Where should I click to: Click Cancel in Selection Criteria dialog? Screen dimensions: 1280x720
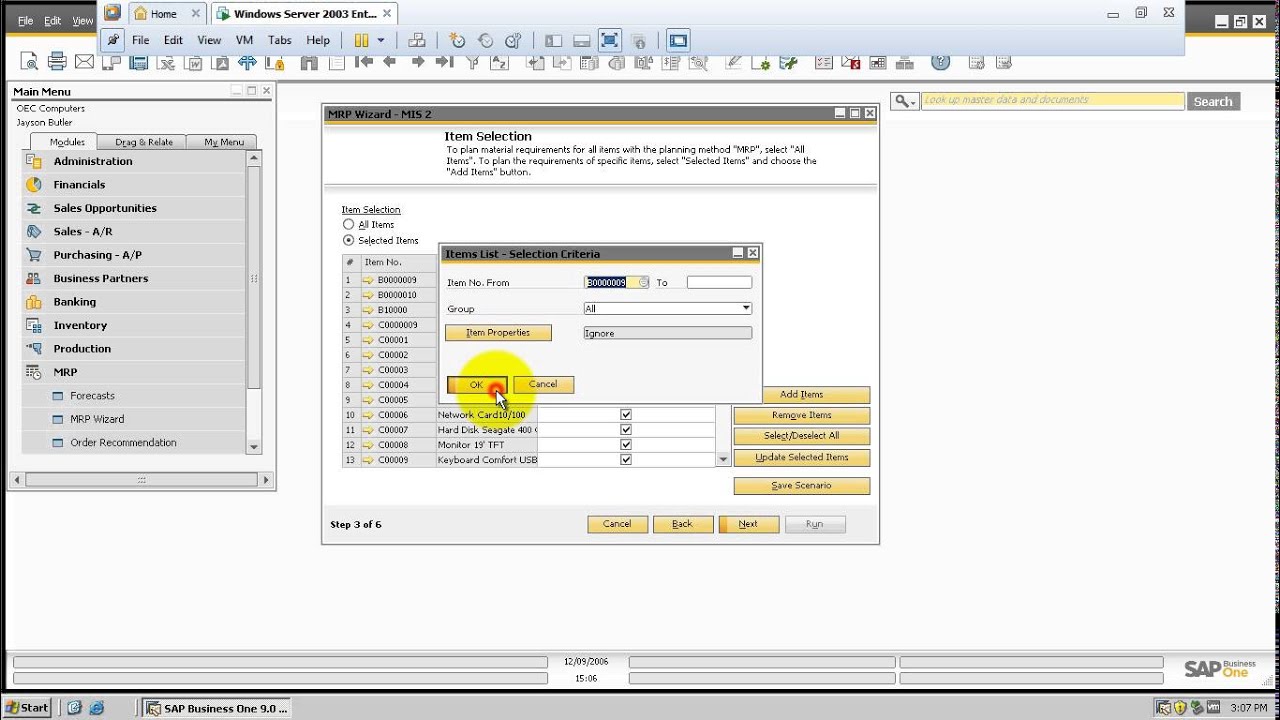tap(543, 385)
